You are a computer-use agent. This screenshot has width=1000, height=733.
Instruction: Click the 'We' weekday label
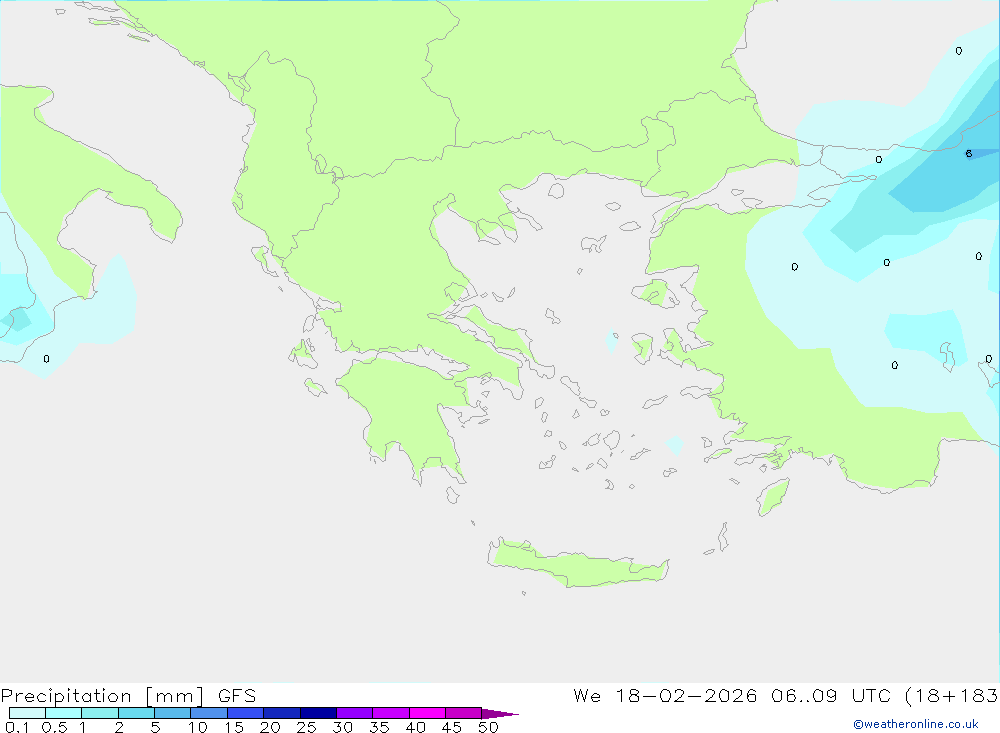click(587, 696)
